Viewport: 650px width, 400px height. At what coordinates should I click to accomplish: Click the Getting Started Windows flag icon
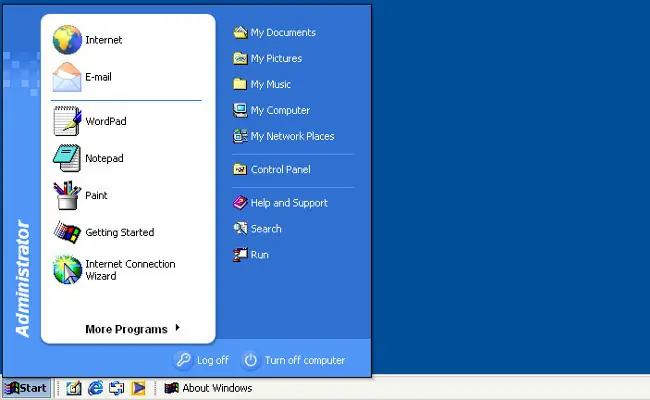(x=67, y=232)
